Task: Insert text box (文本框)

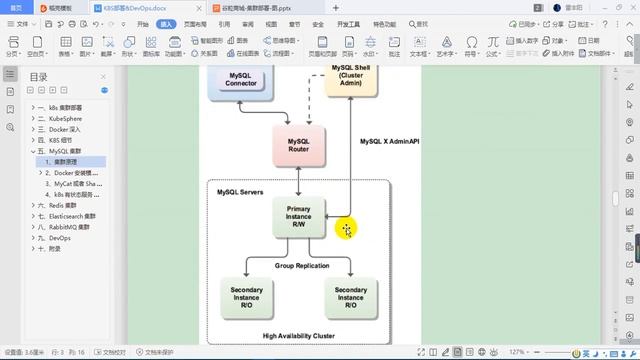Action: coord(419,46)
